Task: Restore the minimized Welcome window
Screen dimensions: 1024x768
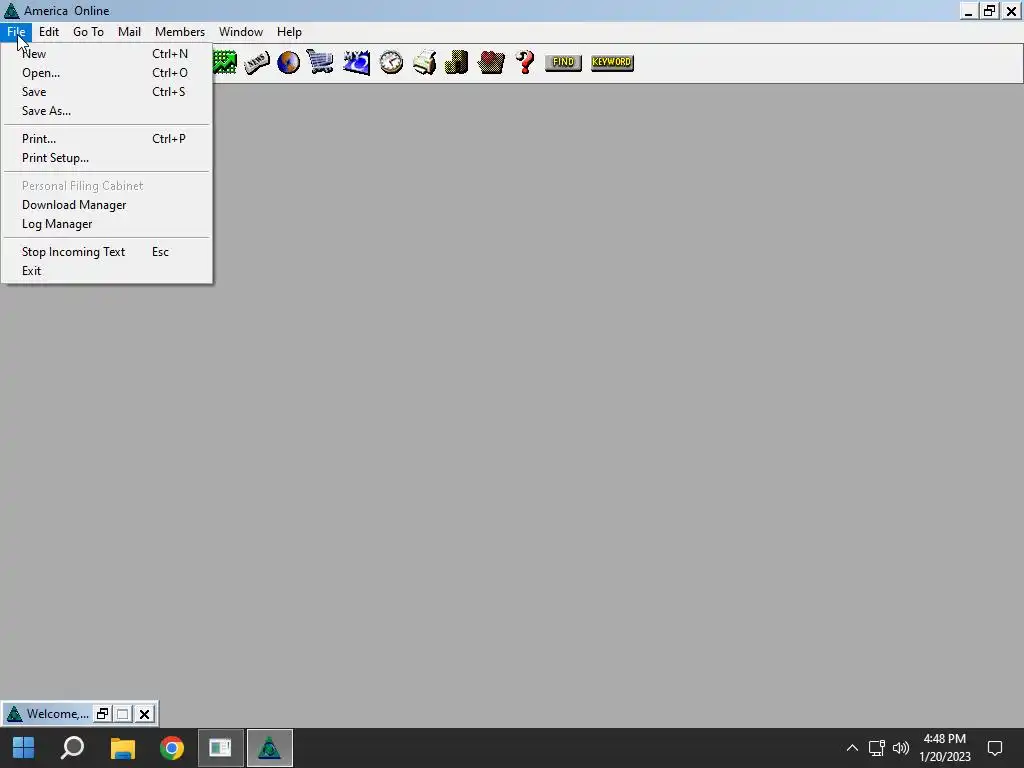Action: pyautogui.click(x=103, y=714)
